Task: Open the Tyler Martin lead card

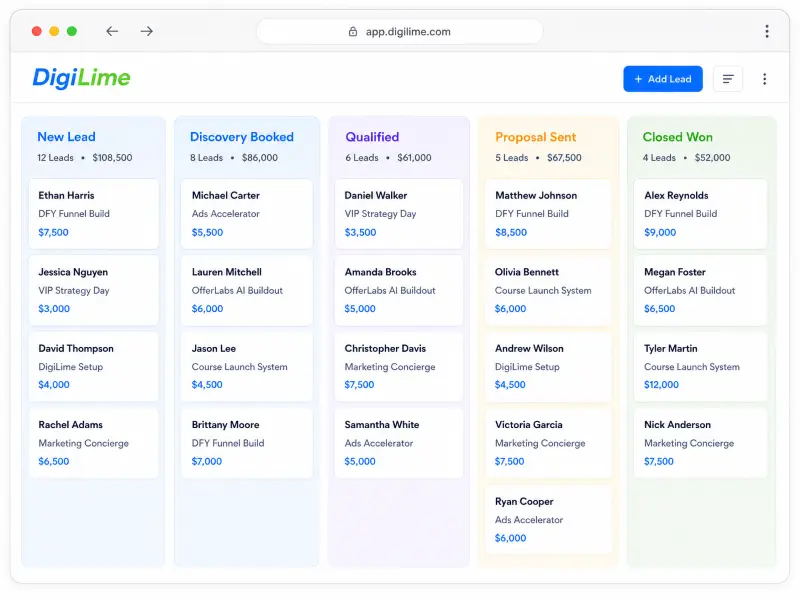Action: [701, 366]
